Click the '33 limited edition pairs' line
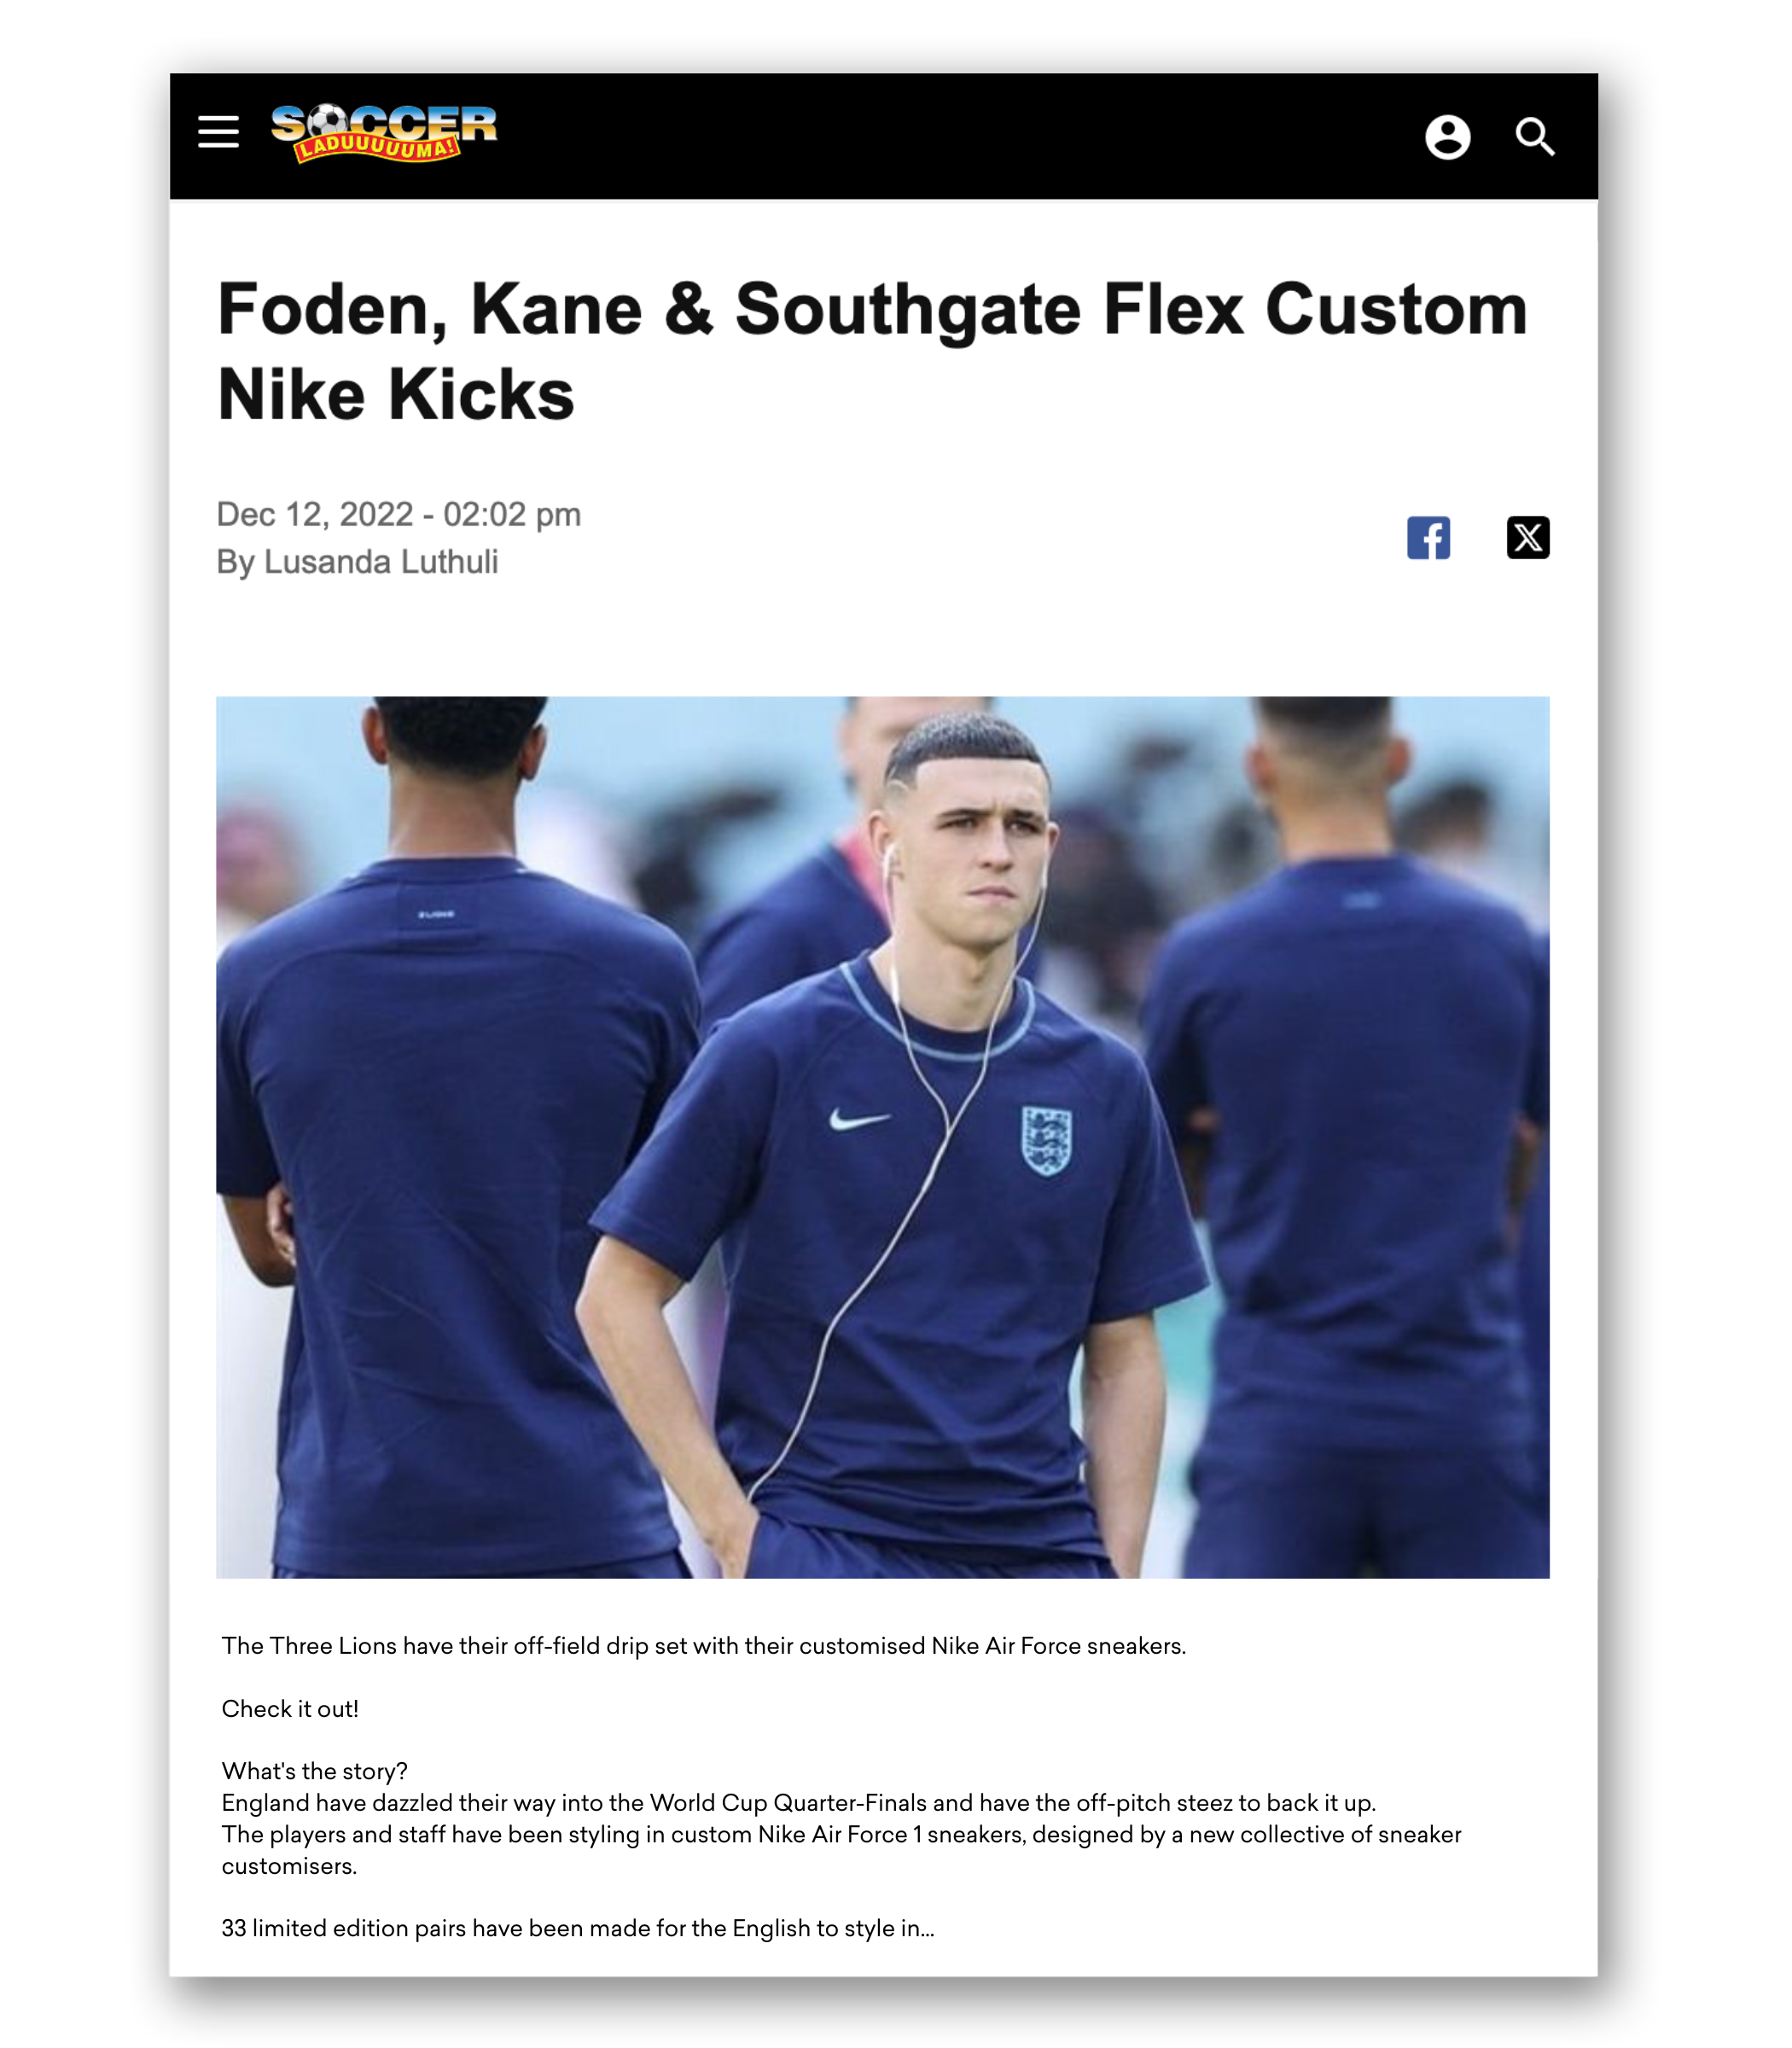This screenshot has width=1792, height=2048. tap(577, 1928)
